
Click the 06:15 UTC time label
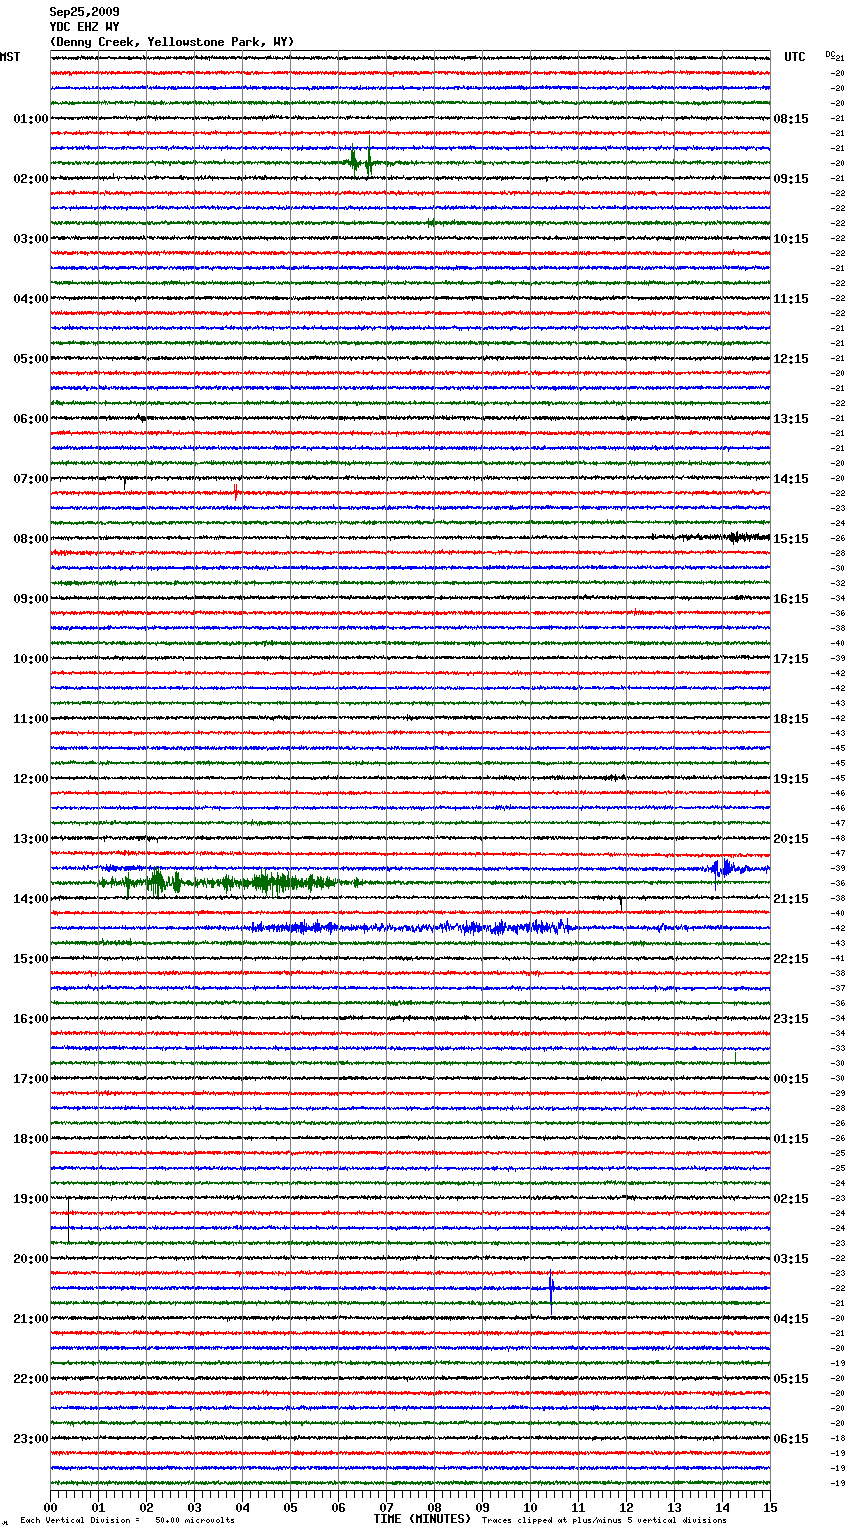click(791, 1439)
